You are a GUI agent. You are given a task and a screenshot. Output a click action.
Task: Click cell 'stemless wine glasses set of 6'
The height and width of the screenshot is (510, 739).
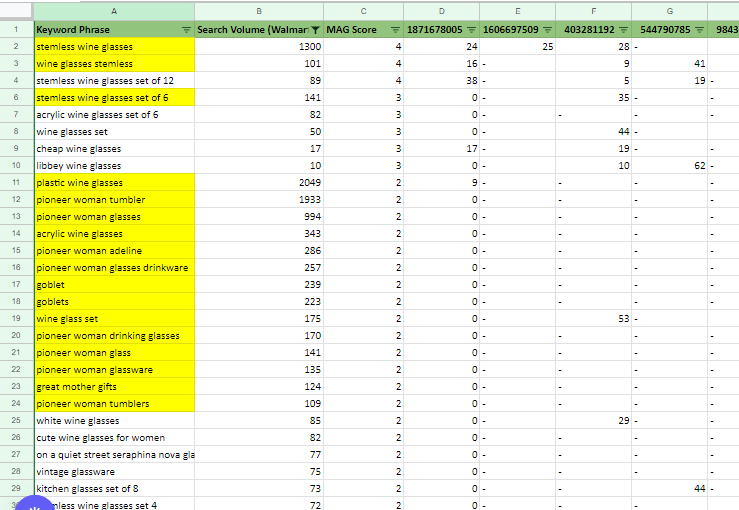(114, 98)
